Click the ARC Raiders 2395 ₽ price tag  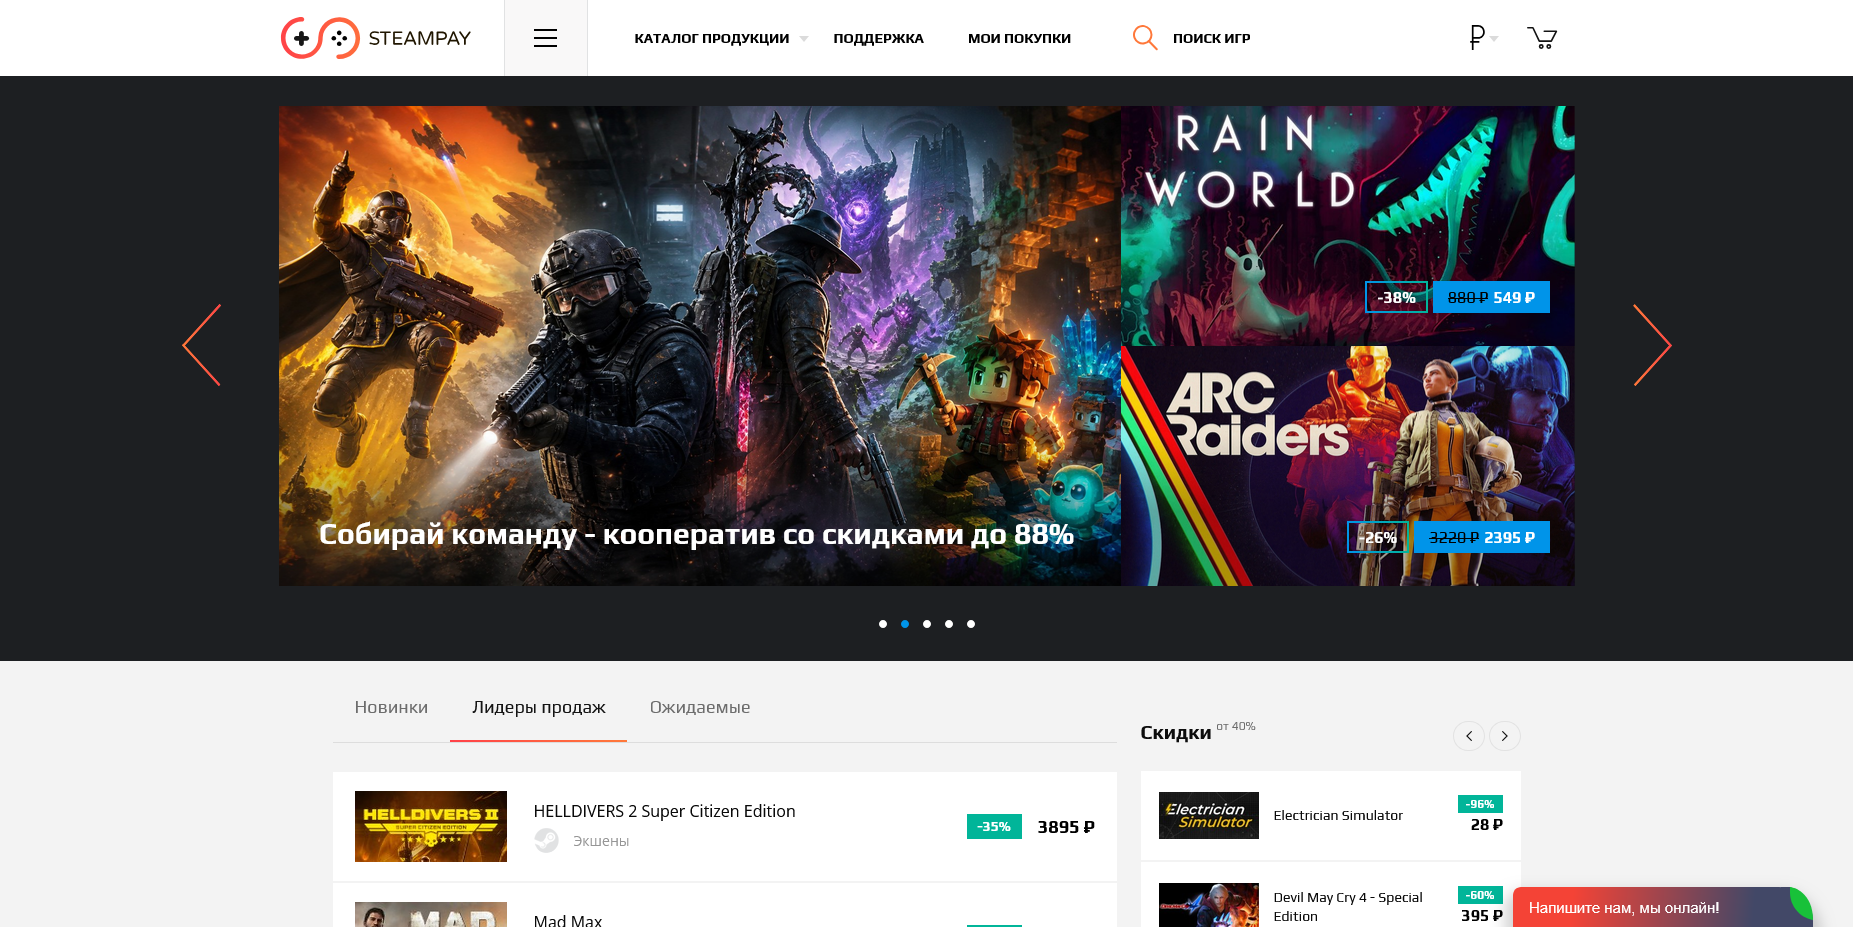click(x=1482, y=537)
